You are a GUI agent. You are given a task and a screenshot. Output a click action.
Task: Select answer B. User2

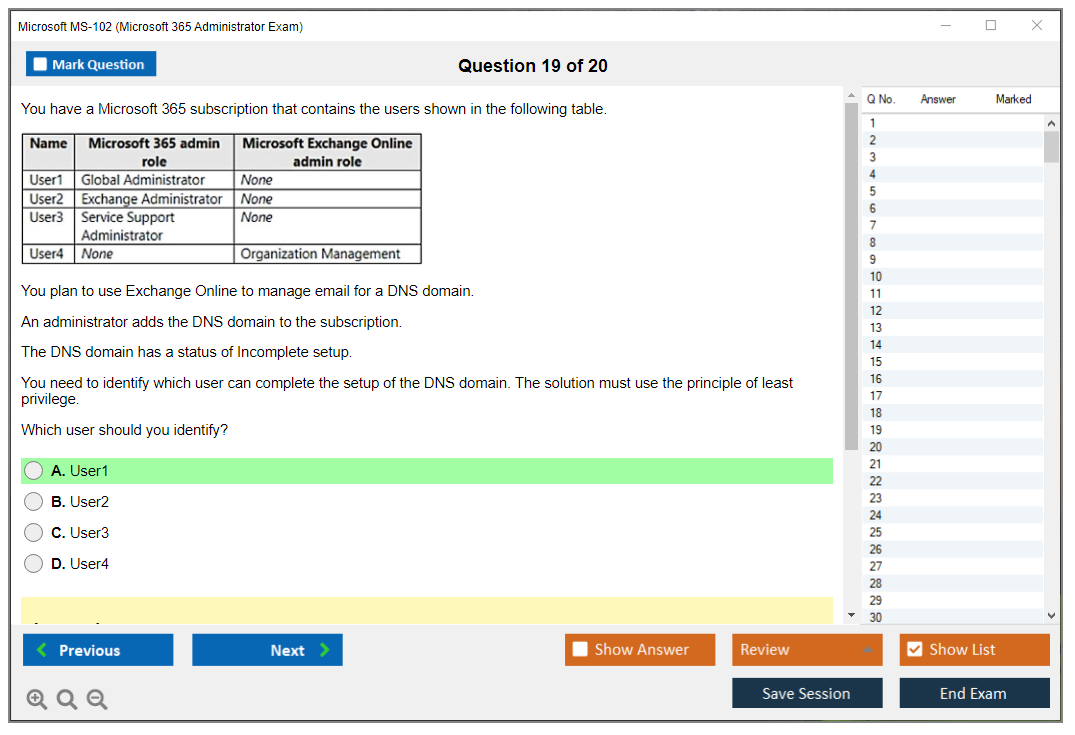pos(33,502)
